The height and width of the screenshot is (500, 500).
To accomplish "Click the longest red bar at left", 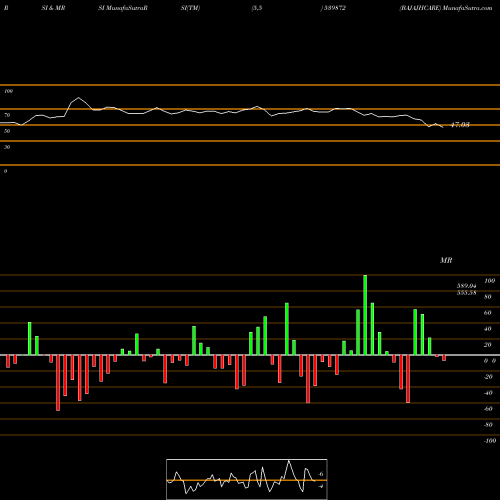I will [x=58, y=383].
